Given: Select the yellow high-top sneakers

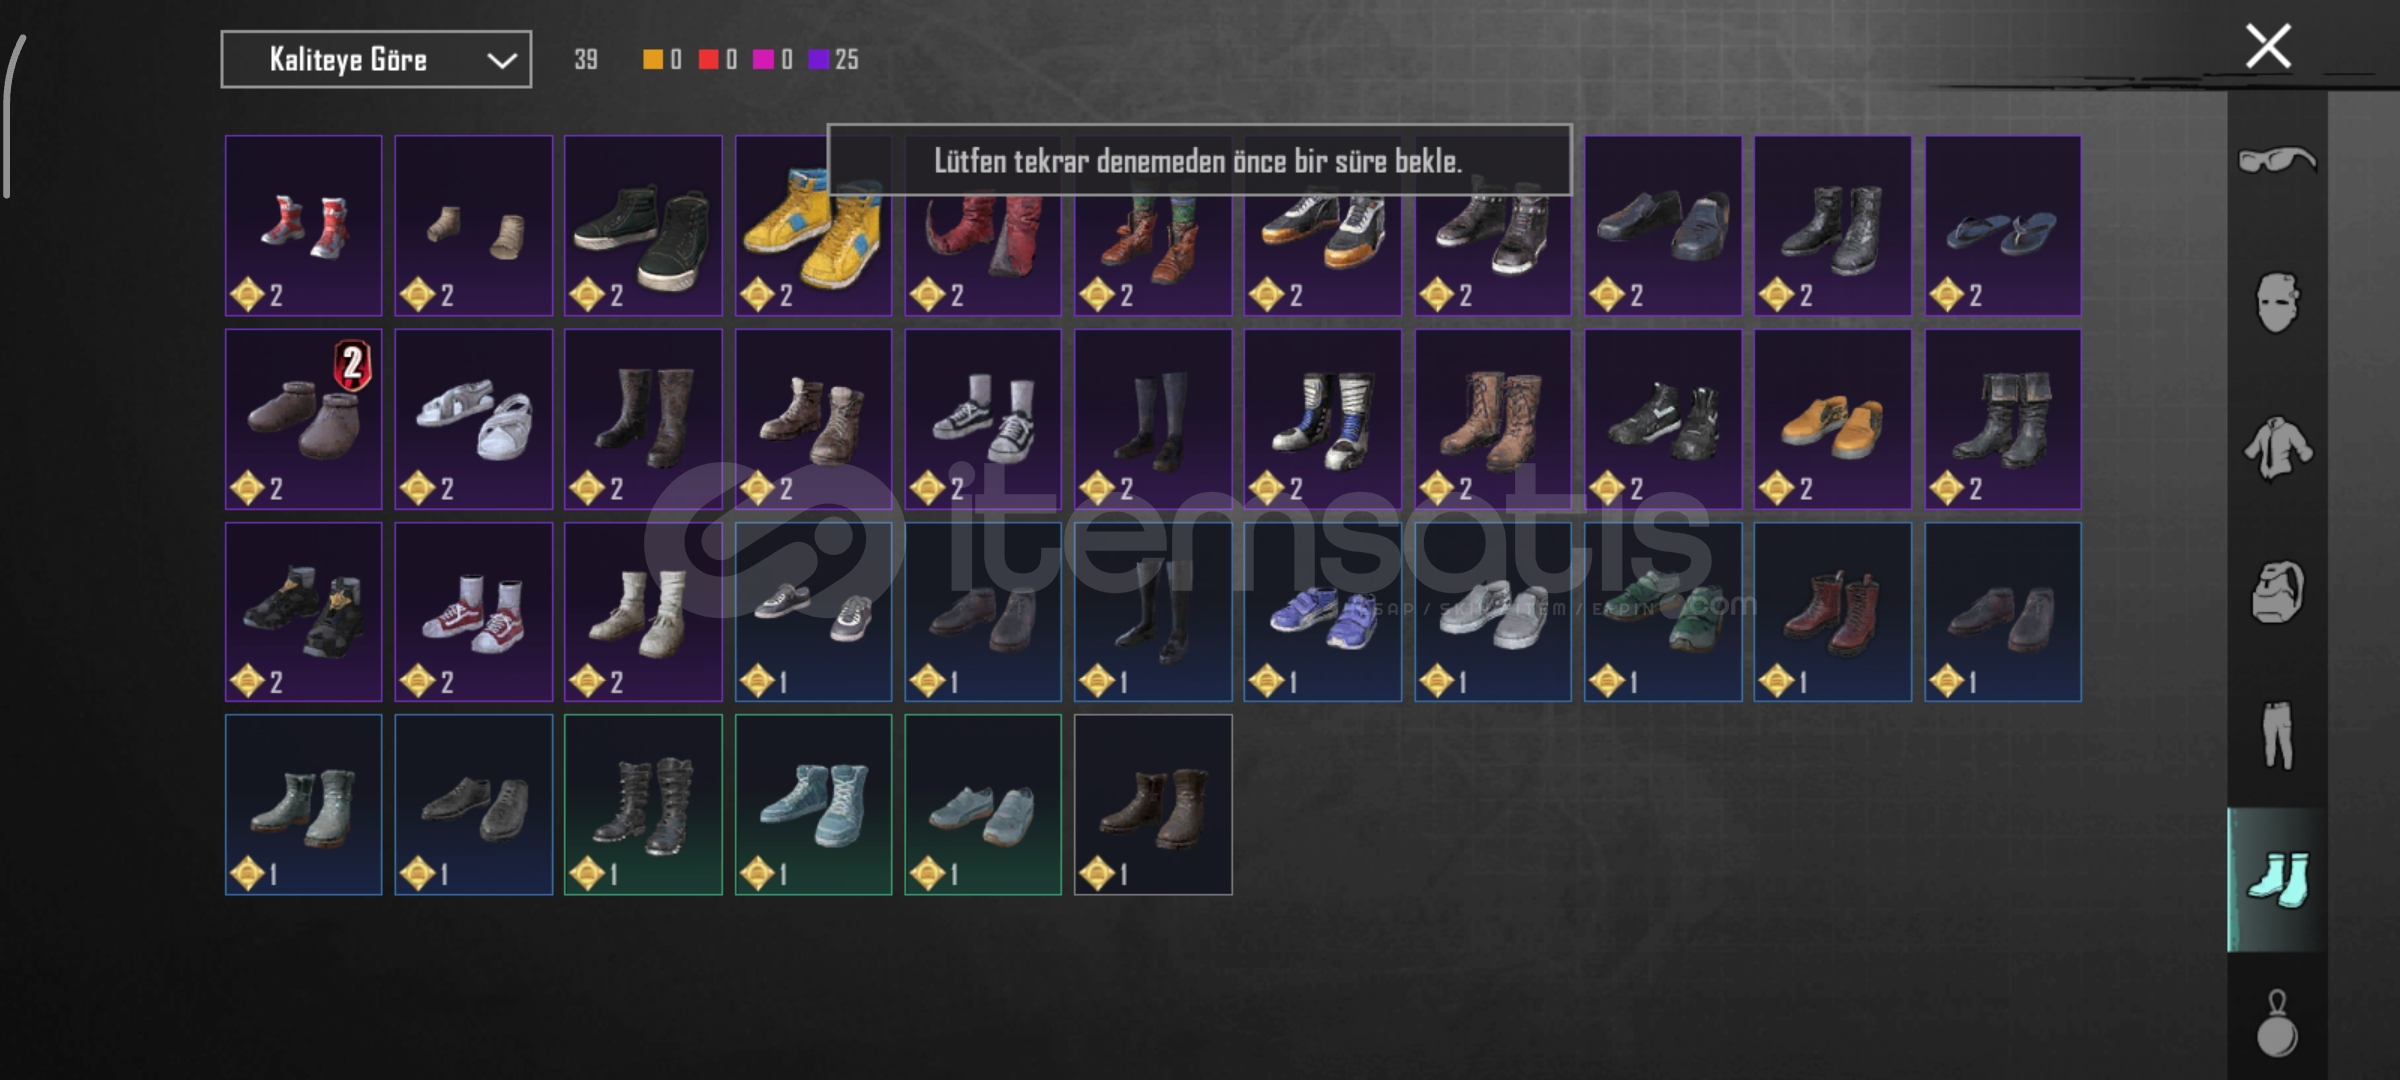Looking at the screenshot, I should pos(813,226).
